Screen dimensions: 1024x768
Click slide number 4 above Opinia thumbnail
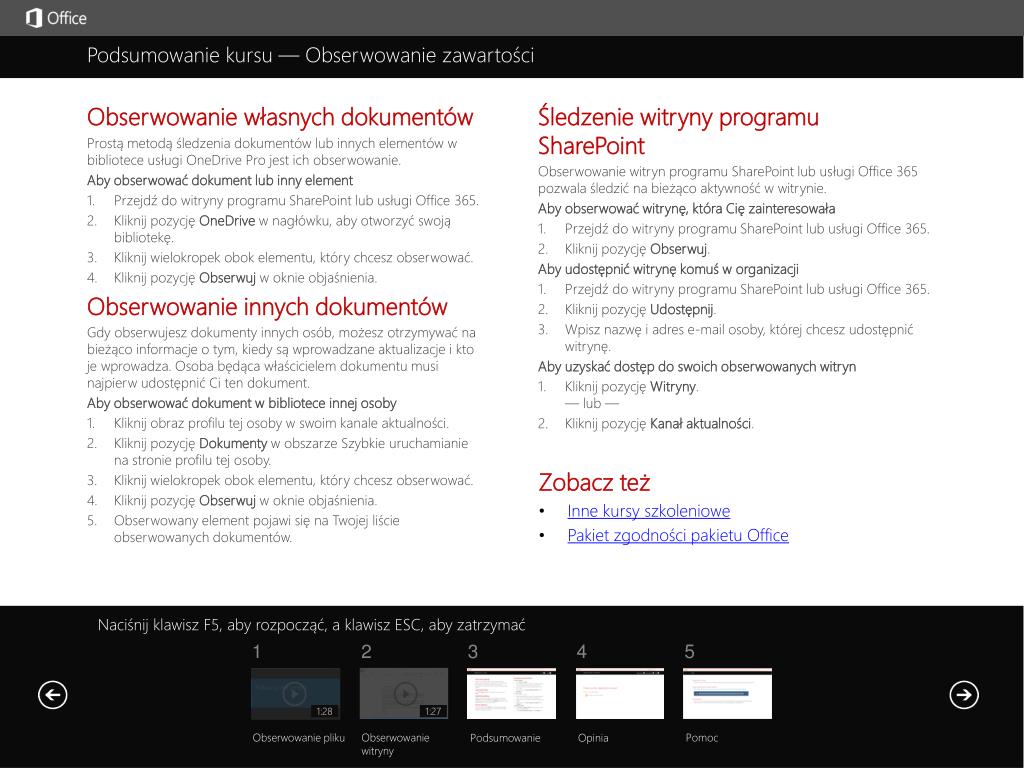581,652
